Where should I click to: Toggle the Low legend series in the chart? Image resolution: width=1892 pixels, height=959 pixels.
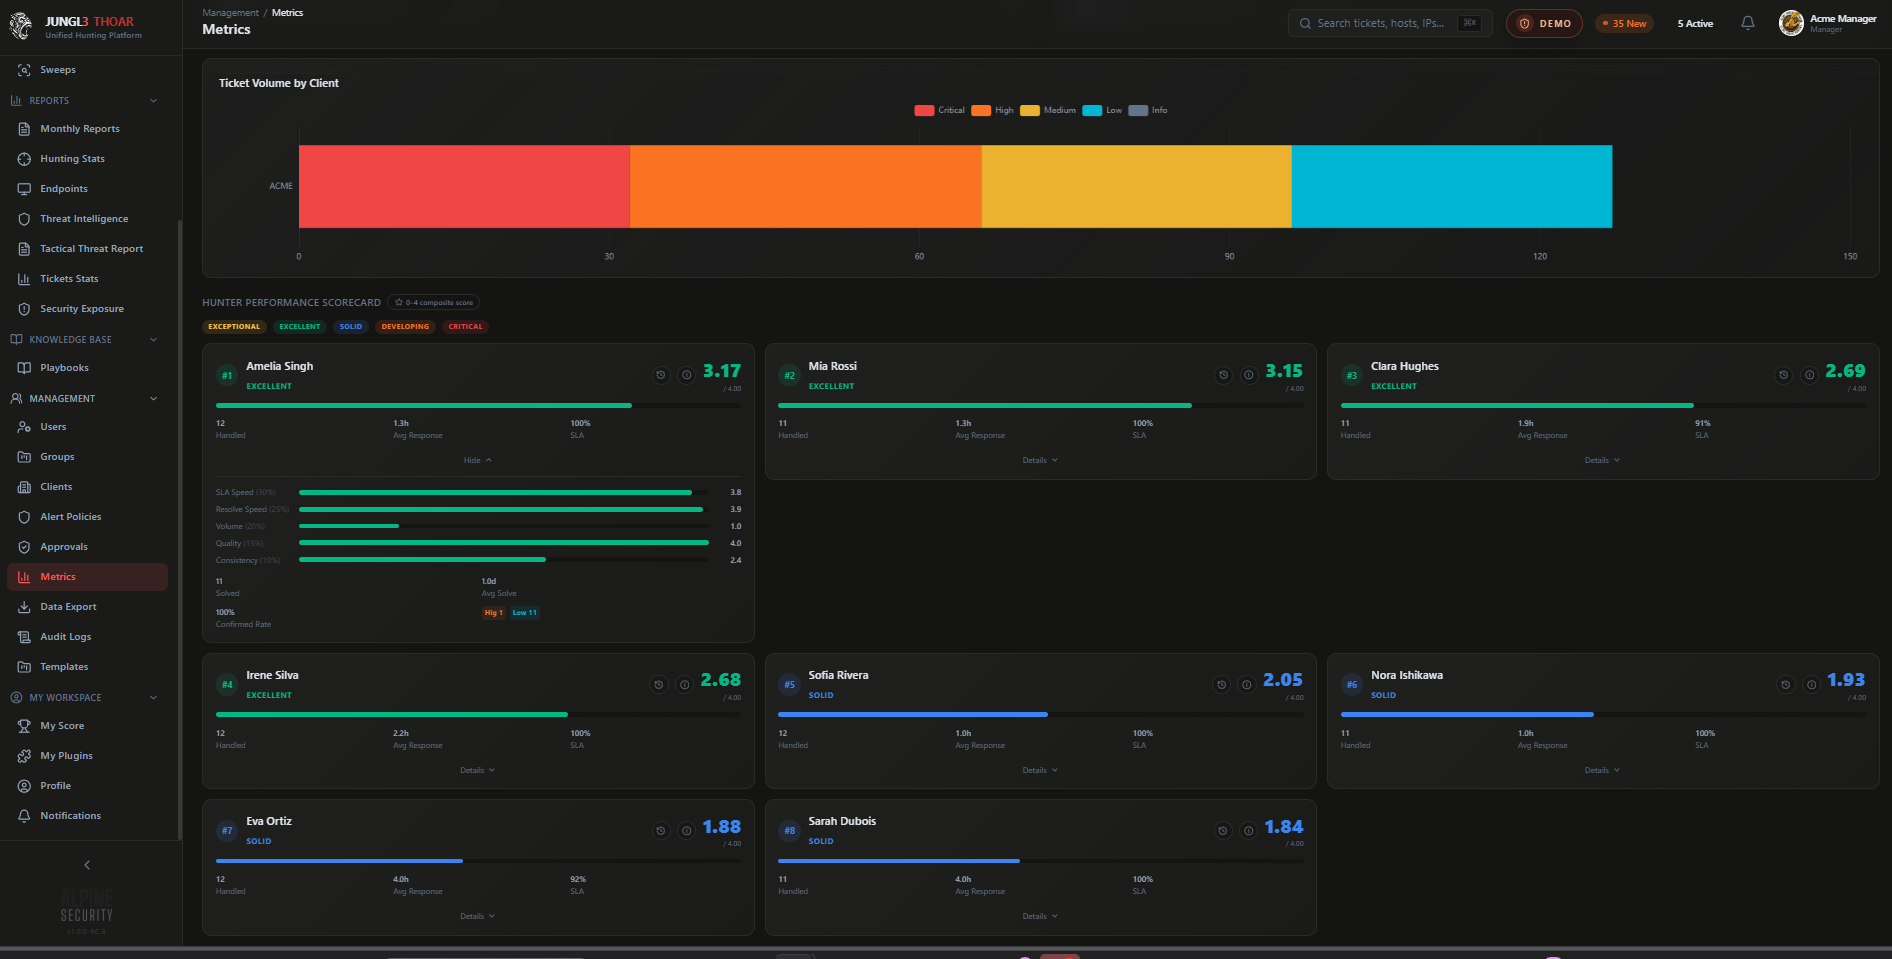[x=1102, y=110]
